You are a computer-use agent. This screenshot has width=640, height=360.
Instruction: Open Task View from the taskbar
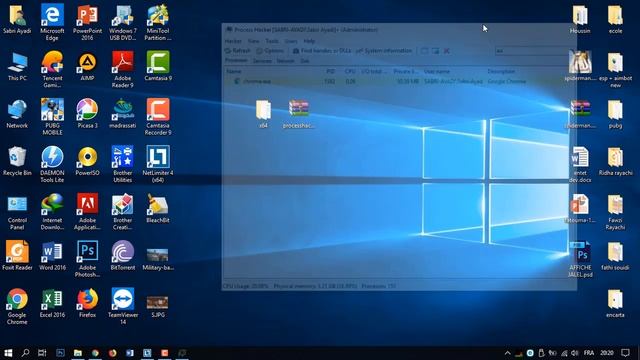pos(42,353)
